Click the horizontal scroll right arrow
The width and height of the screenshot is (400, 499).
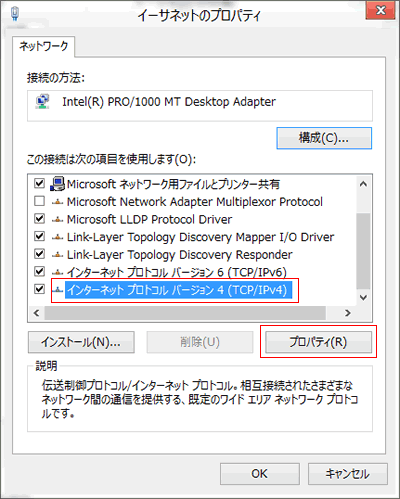point(348,313)
